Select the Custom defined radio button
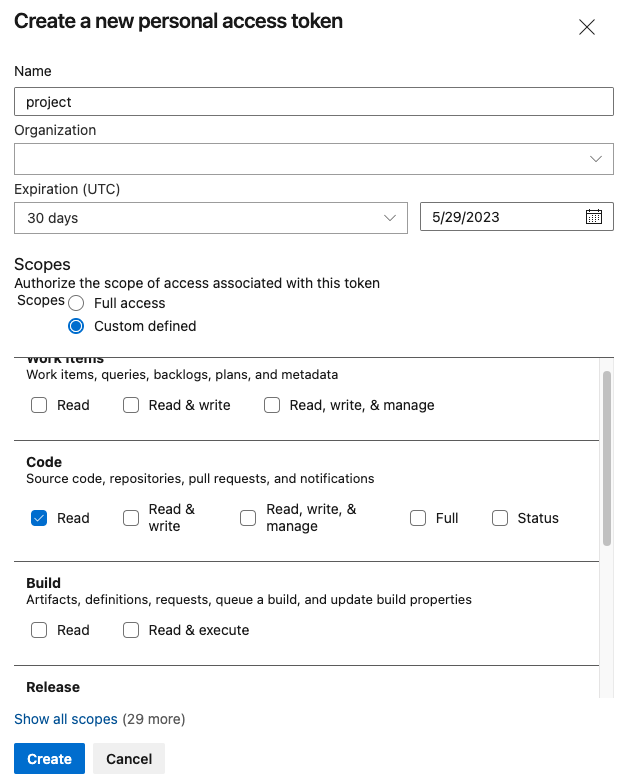Viewport: 630px width, 784px height. (76, 326)
